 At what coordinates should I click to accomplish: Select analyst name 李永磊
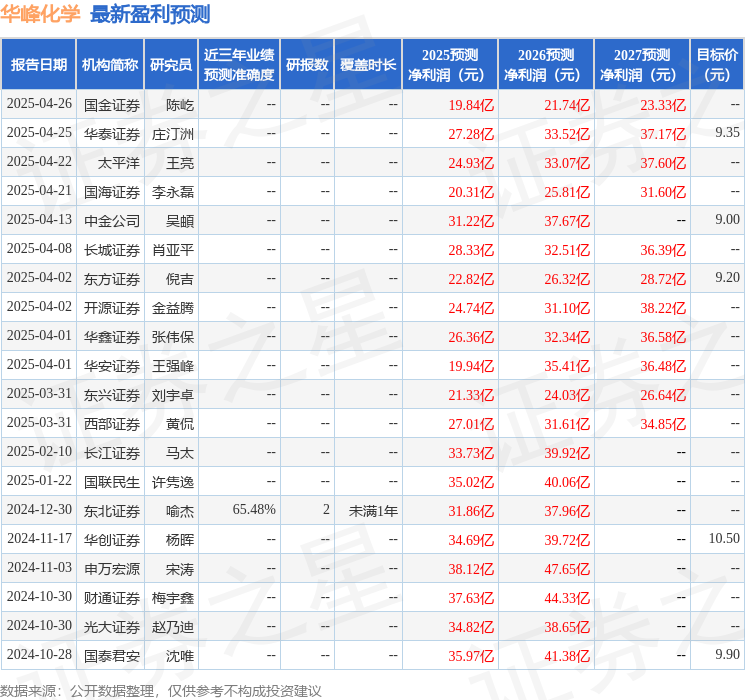click(173, 192)
